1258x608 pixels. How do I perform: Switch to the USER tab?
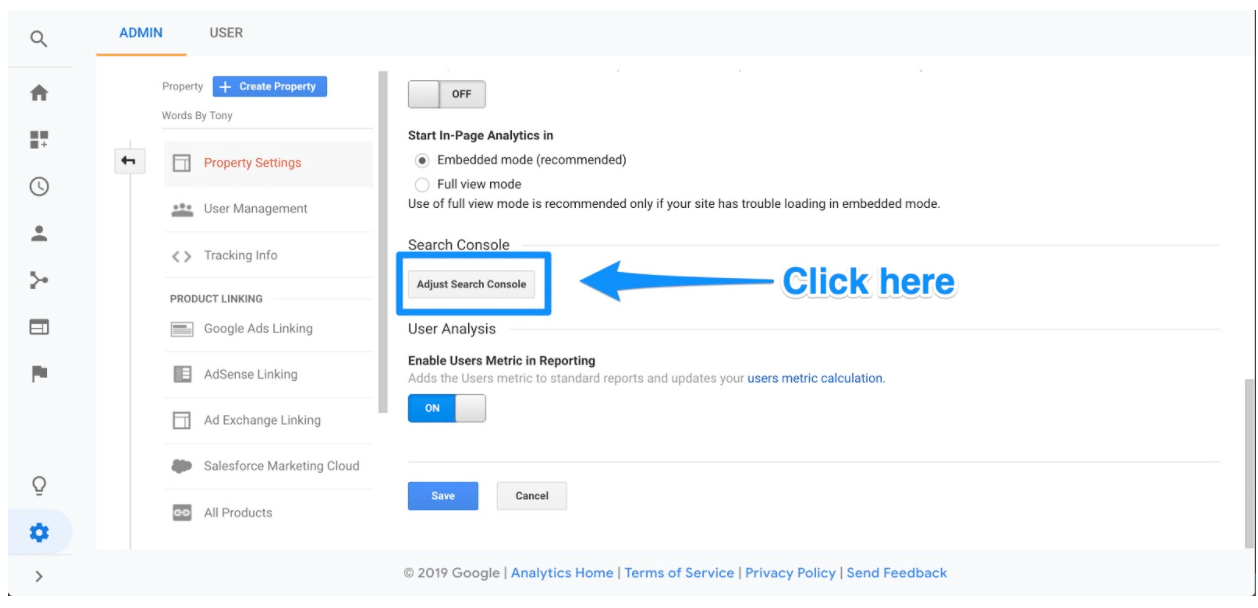(x=226, y=33)
